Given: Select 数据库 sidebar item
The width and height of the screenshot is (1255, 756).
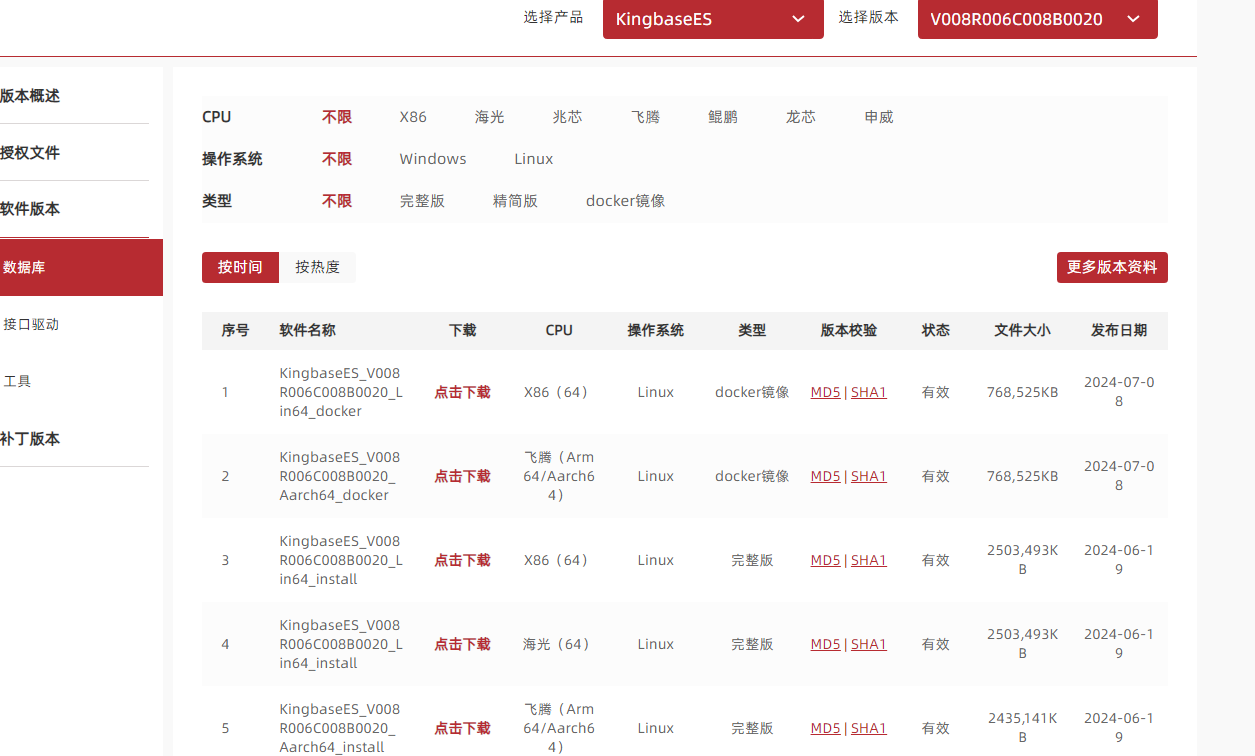Looking at the screenshot, I should coord(81,267).
